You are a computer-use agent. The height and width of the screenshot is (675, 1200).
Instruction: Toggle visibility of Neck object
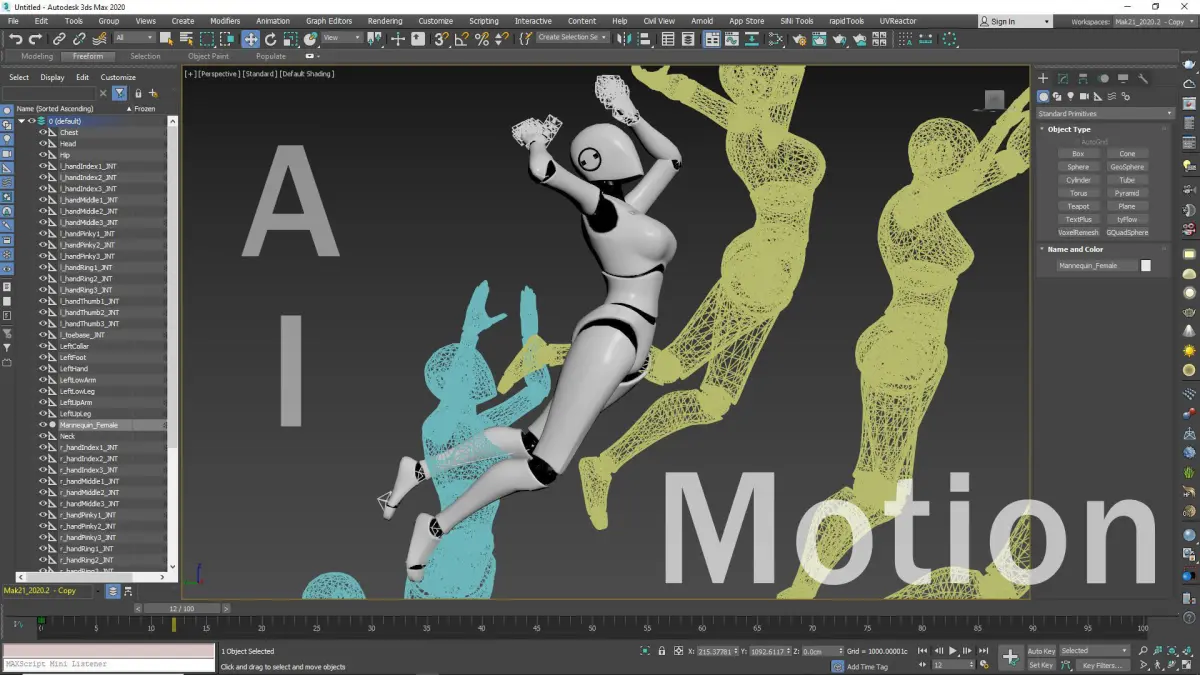point(43,436)
